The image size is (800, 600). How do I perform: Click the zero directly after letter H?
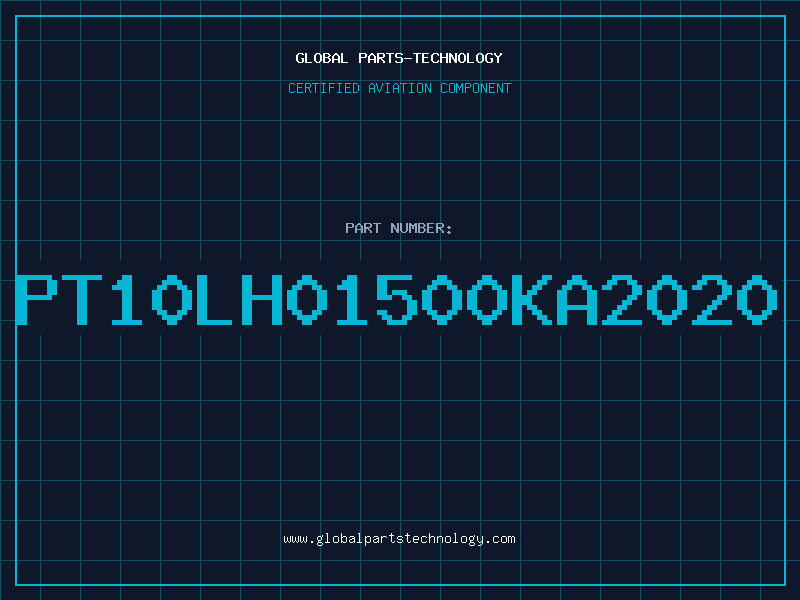(307, 299)
